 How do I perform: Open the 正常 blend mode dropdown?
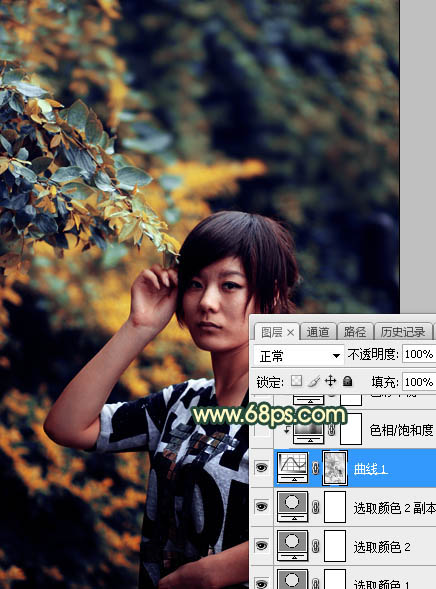coord(299,355)
